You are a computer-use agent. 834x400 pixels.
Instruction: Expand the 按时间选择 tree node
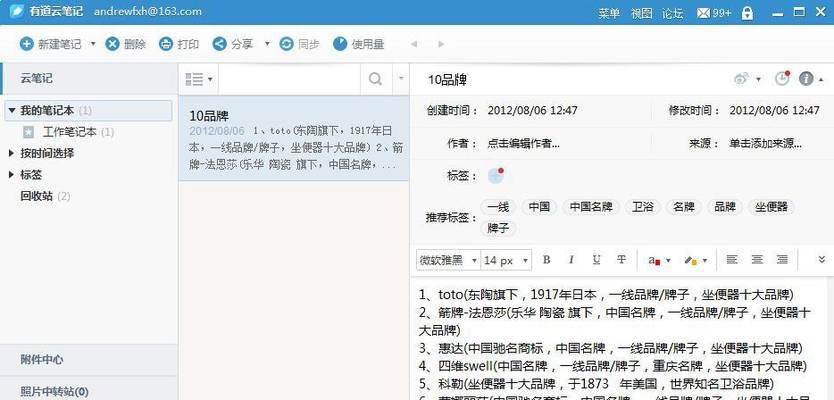(12, 153)
